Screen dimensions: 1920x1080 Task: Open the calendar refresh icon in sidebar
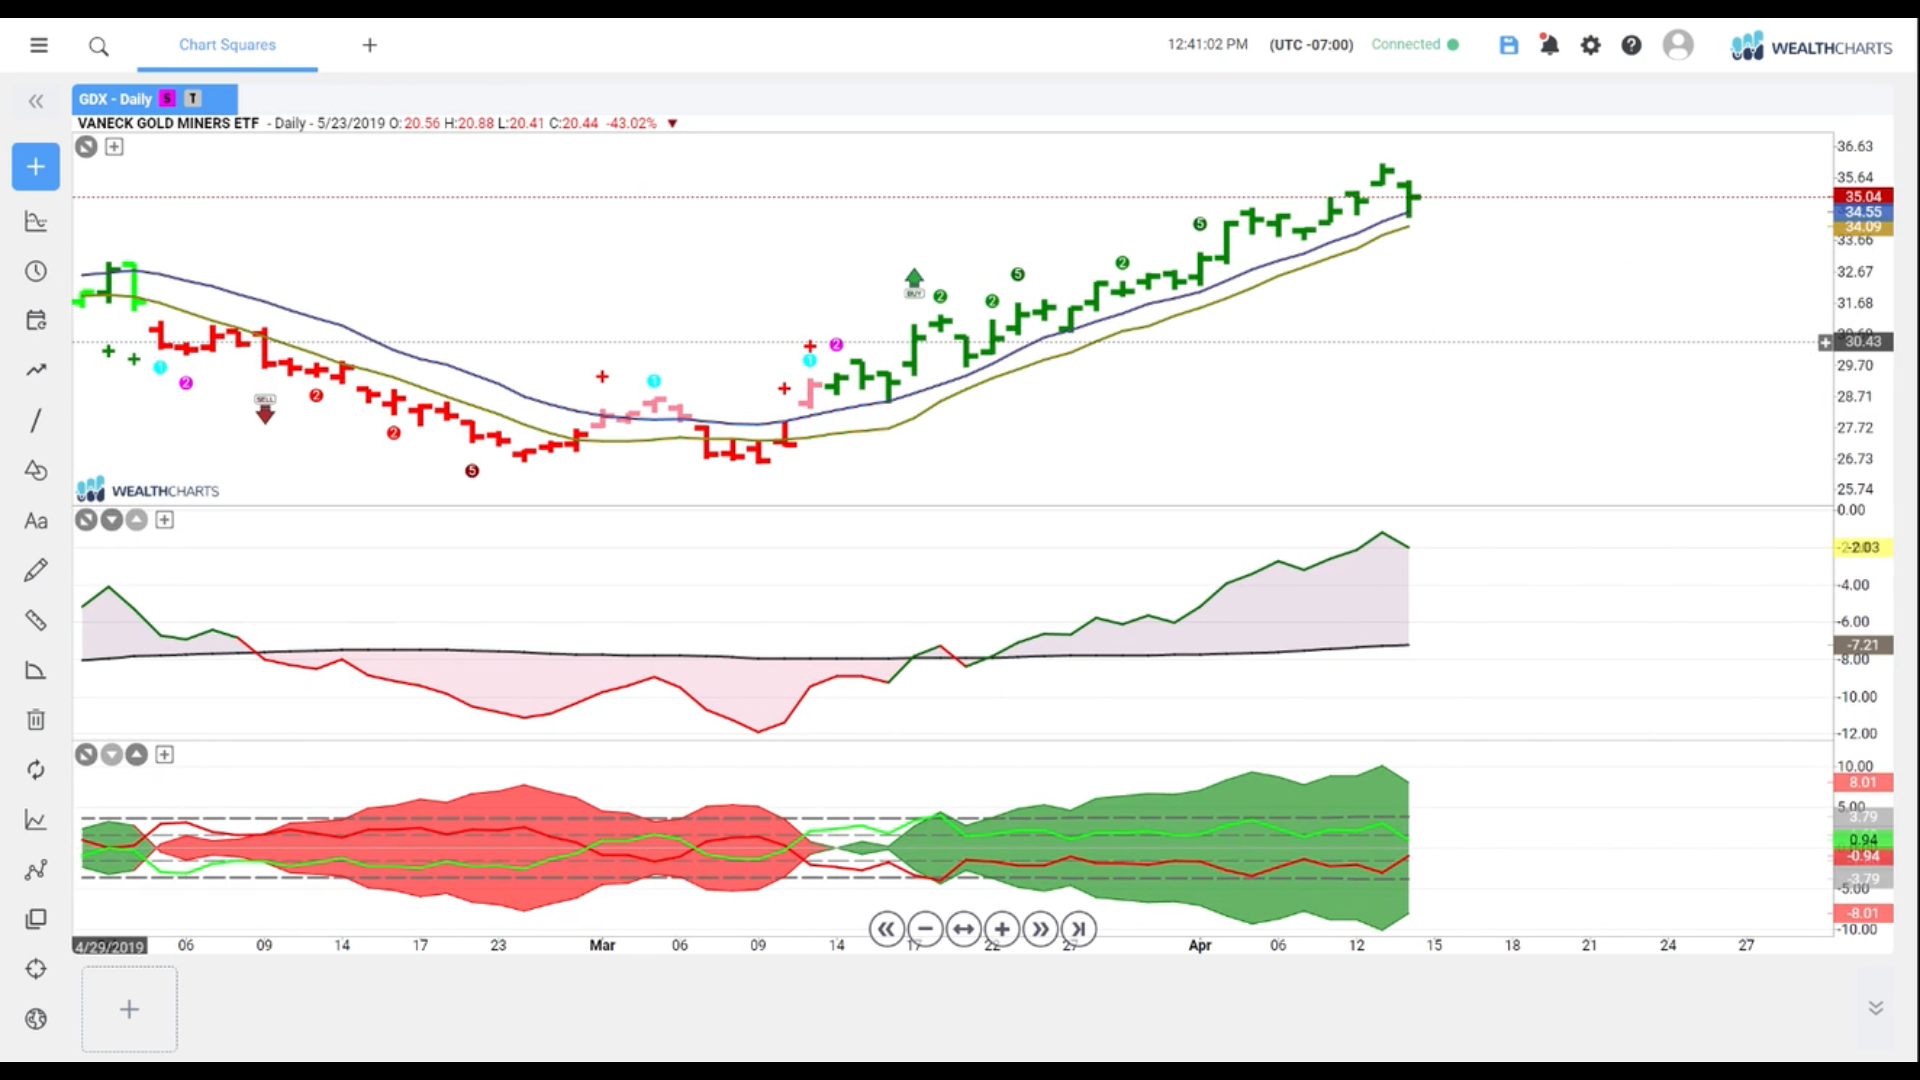pos(36,320)
